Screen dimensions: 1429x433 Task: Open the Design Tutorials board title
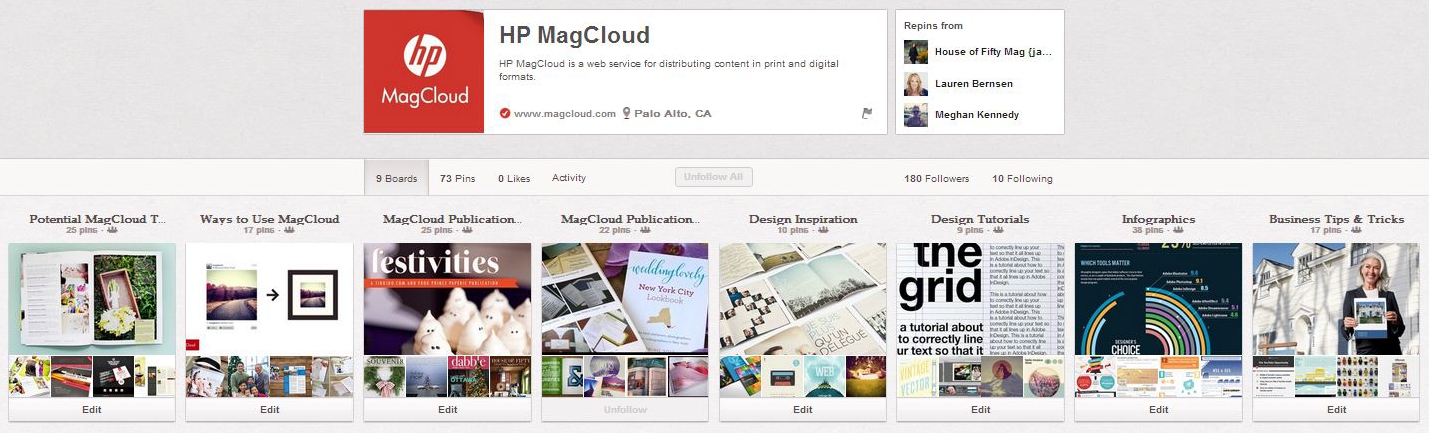click(x=980, y=219)
